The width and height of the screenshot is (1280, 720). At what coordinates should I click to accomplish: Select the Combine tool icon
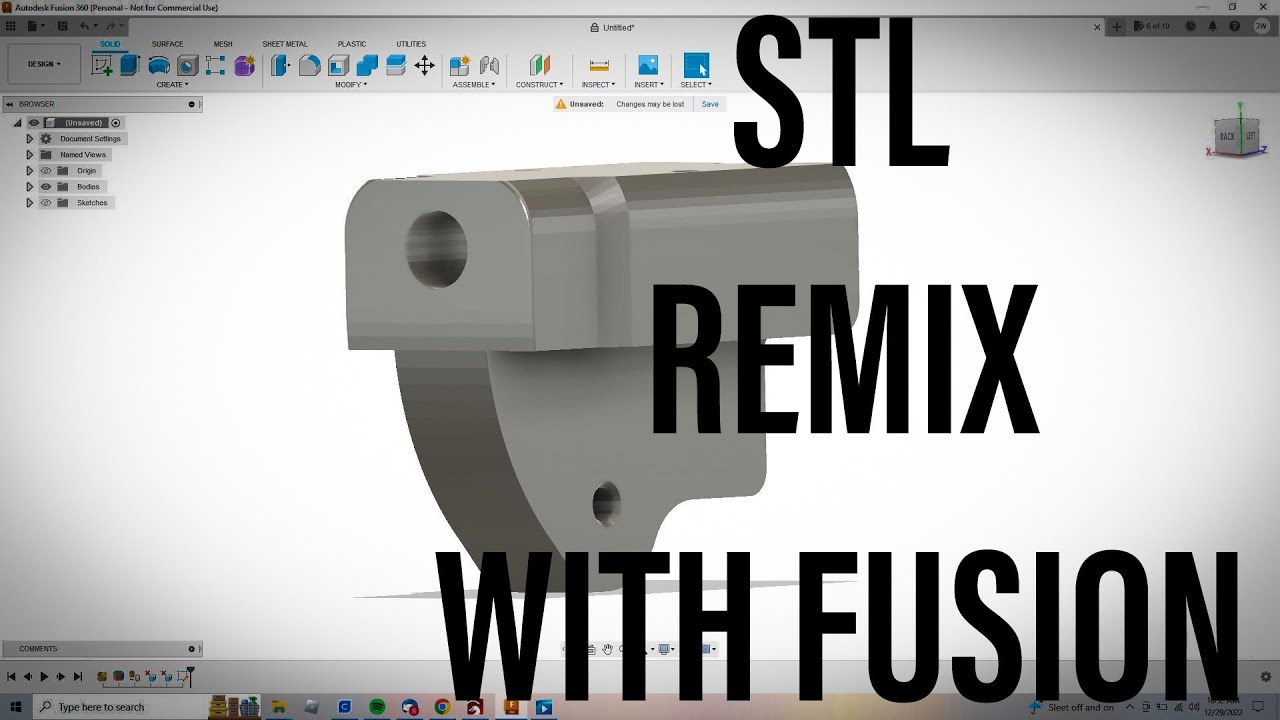click(367, 66)
